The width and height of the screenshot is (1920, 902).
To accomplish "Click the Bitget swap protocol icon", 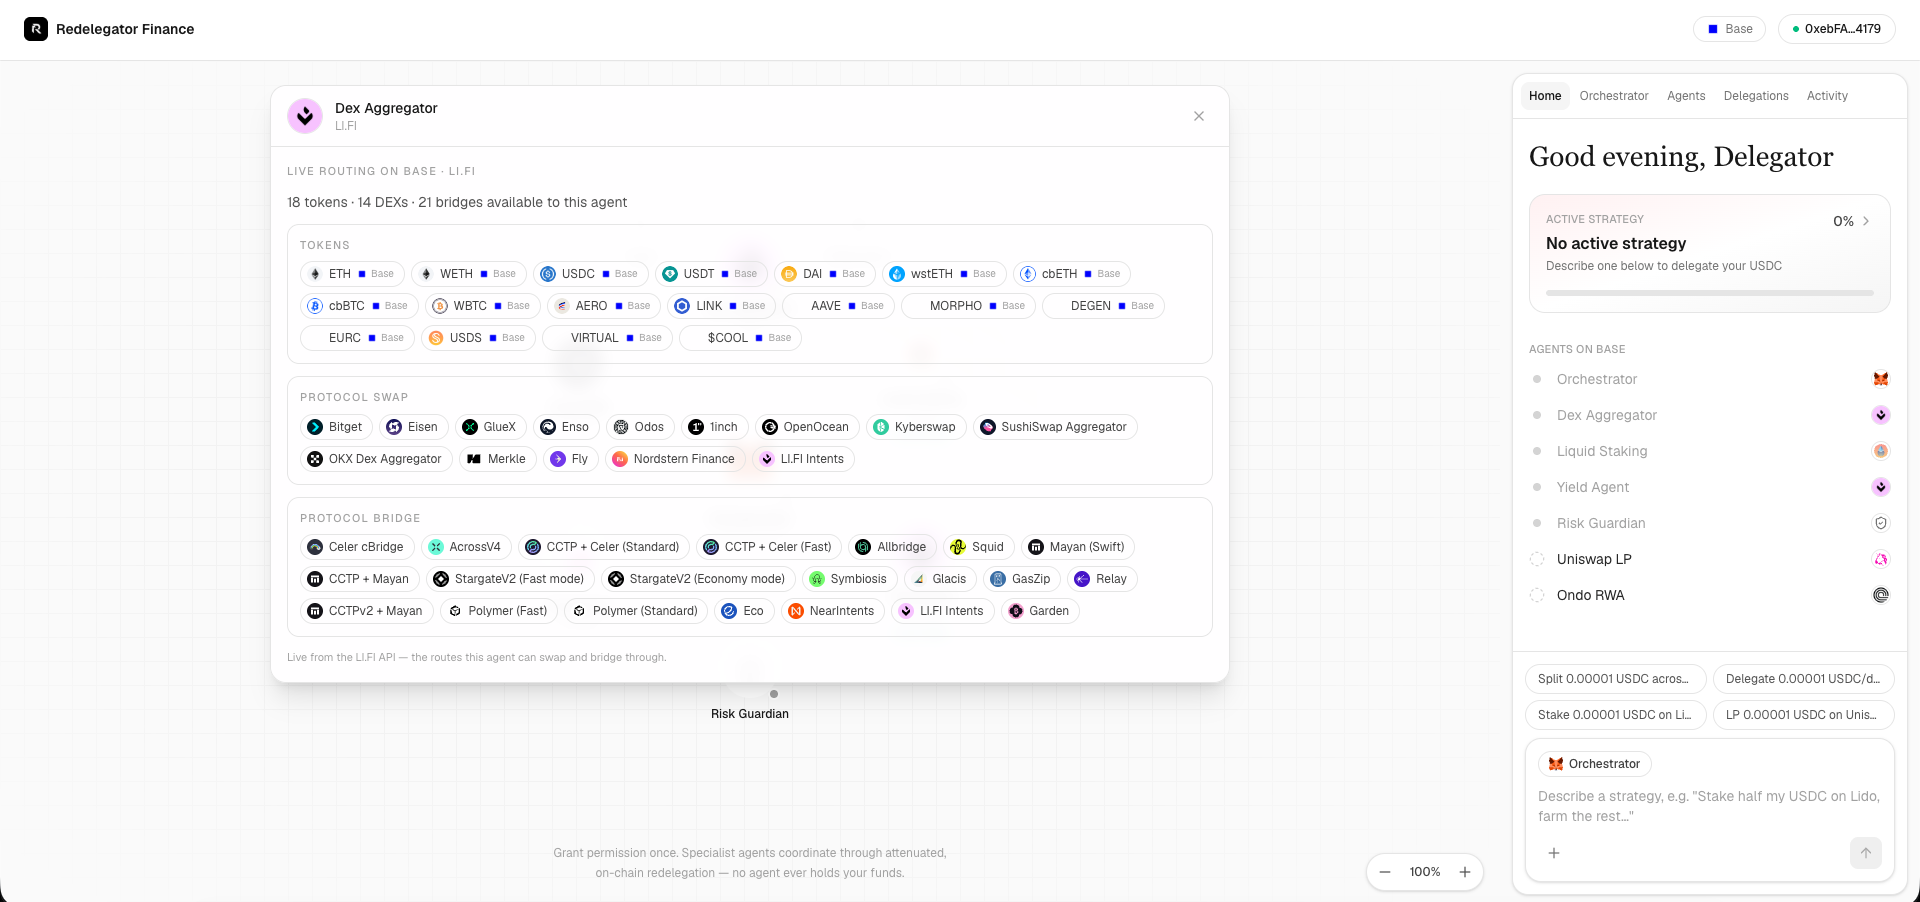I will coord(315,427).
